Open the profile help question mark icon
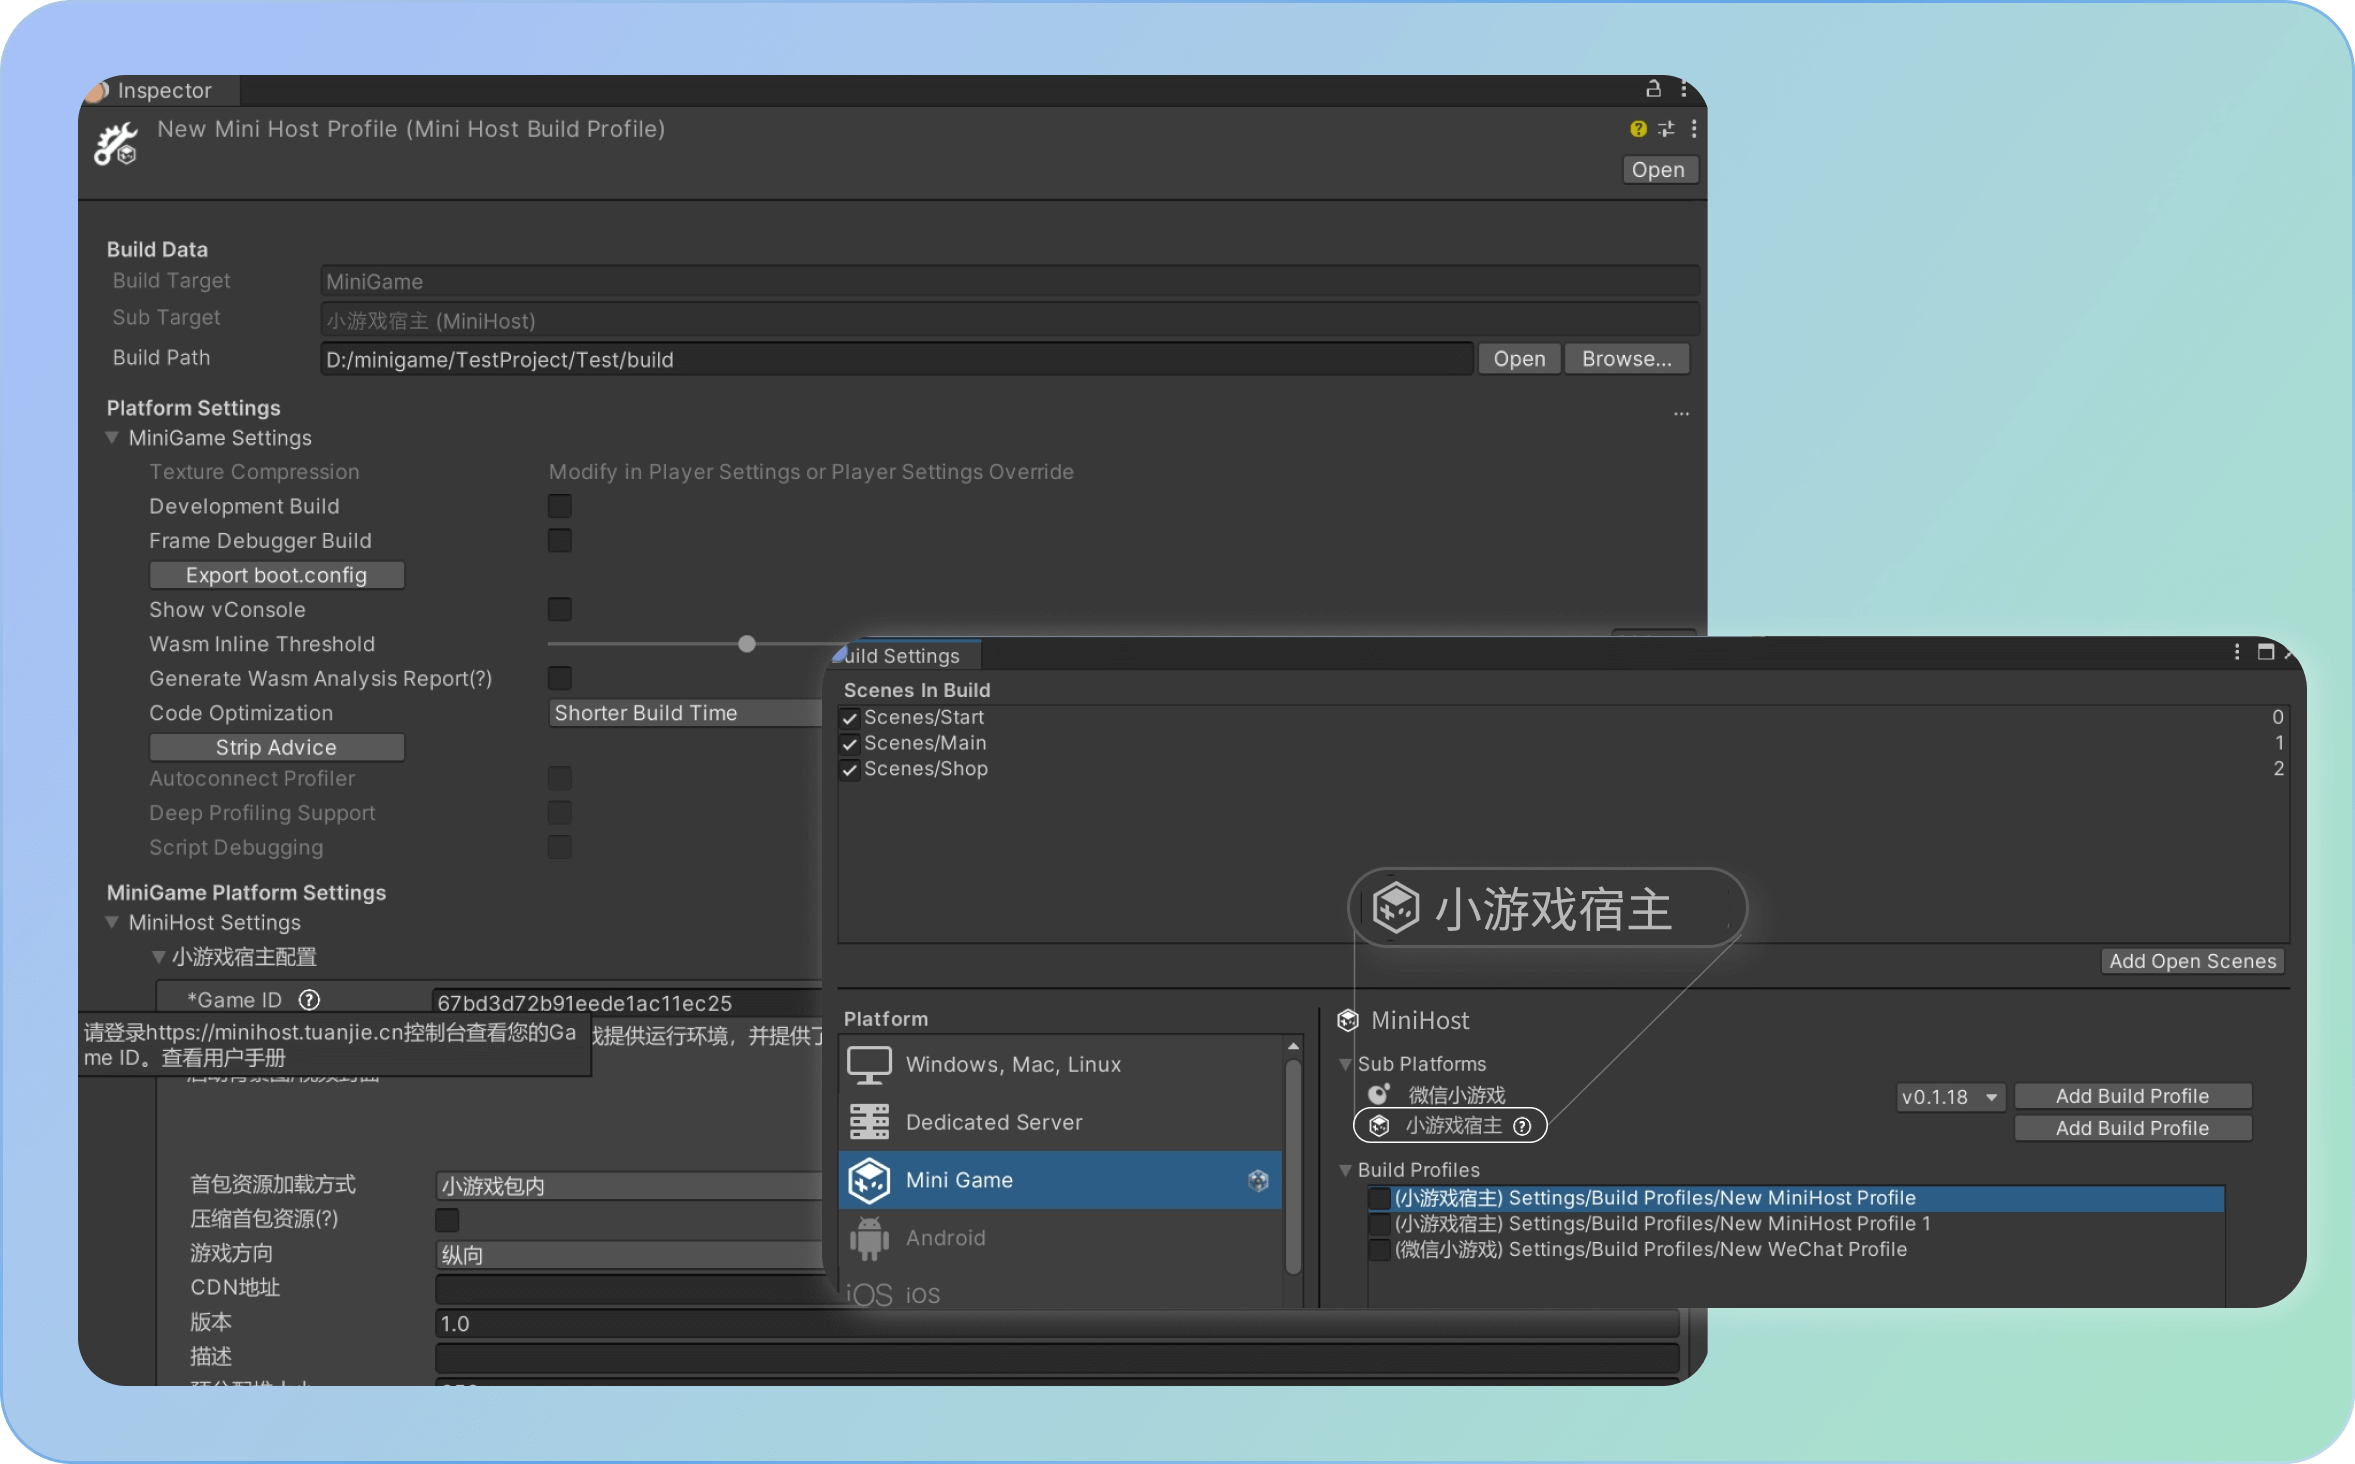This screenshot has width=2355, height=1464. pyautogui.click(x=1638, y=129)
